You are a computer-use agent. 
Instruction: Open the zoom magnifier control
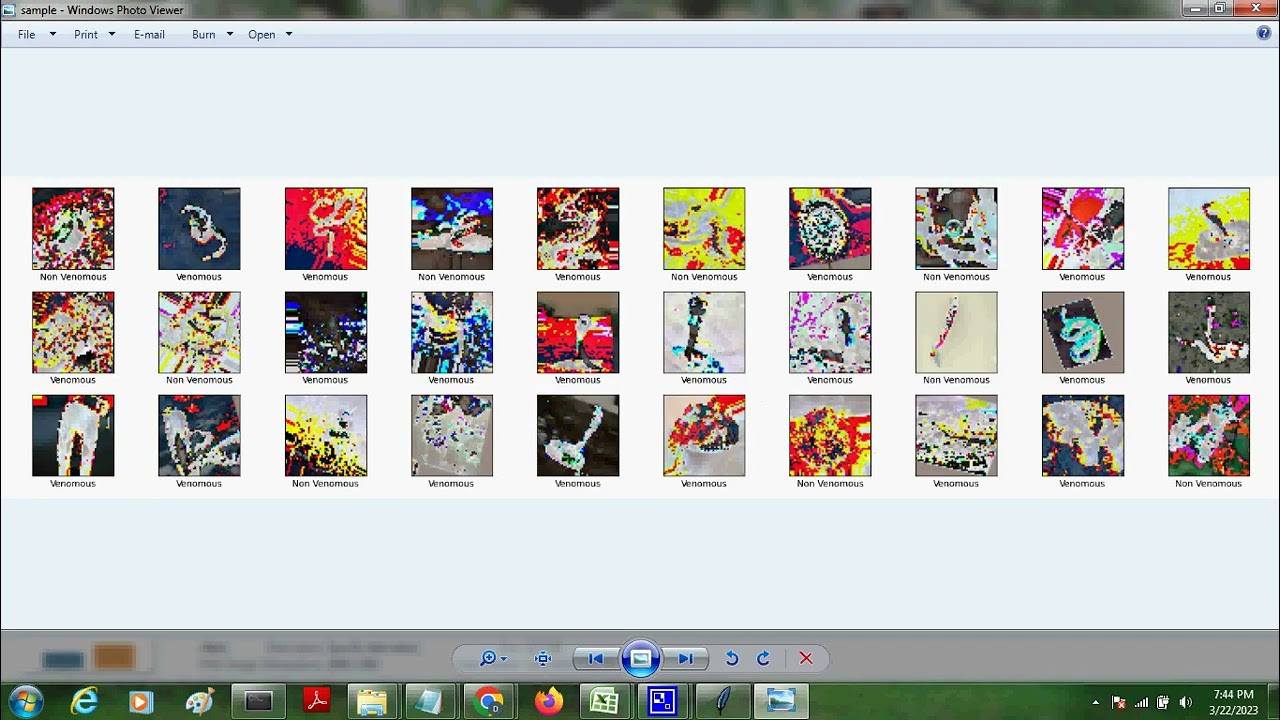click(x=493, y=658)
